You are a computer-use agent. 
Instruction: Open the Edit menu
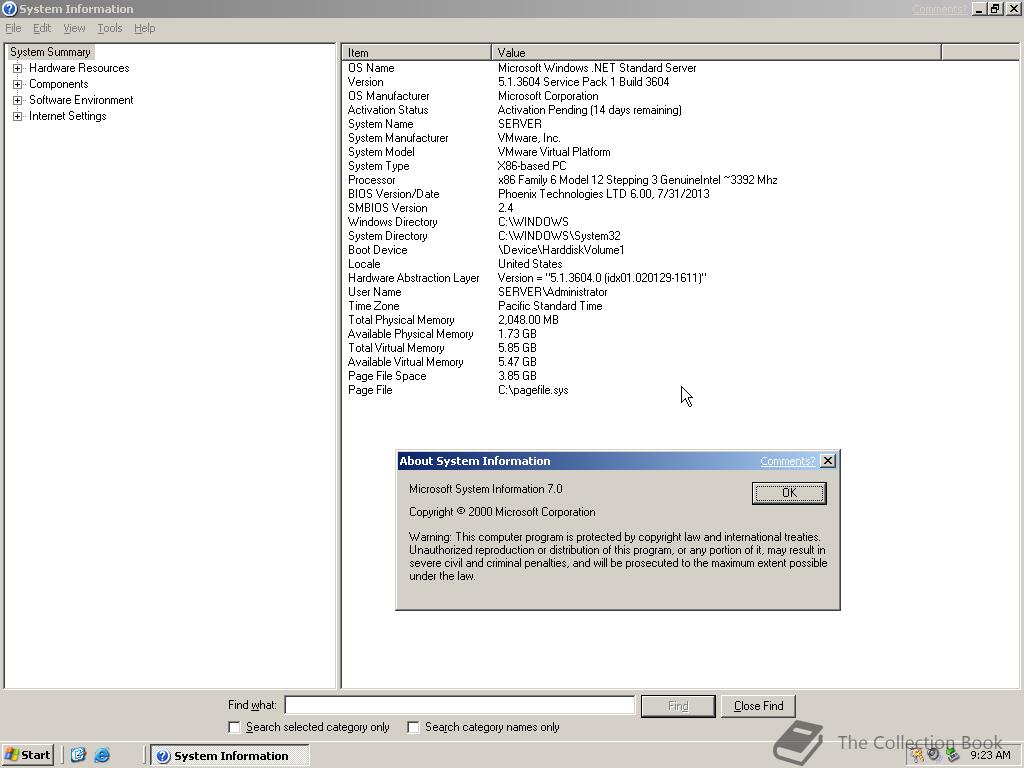(42, 28)
